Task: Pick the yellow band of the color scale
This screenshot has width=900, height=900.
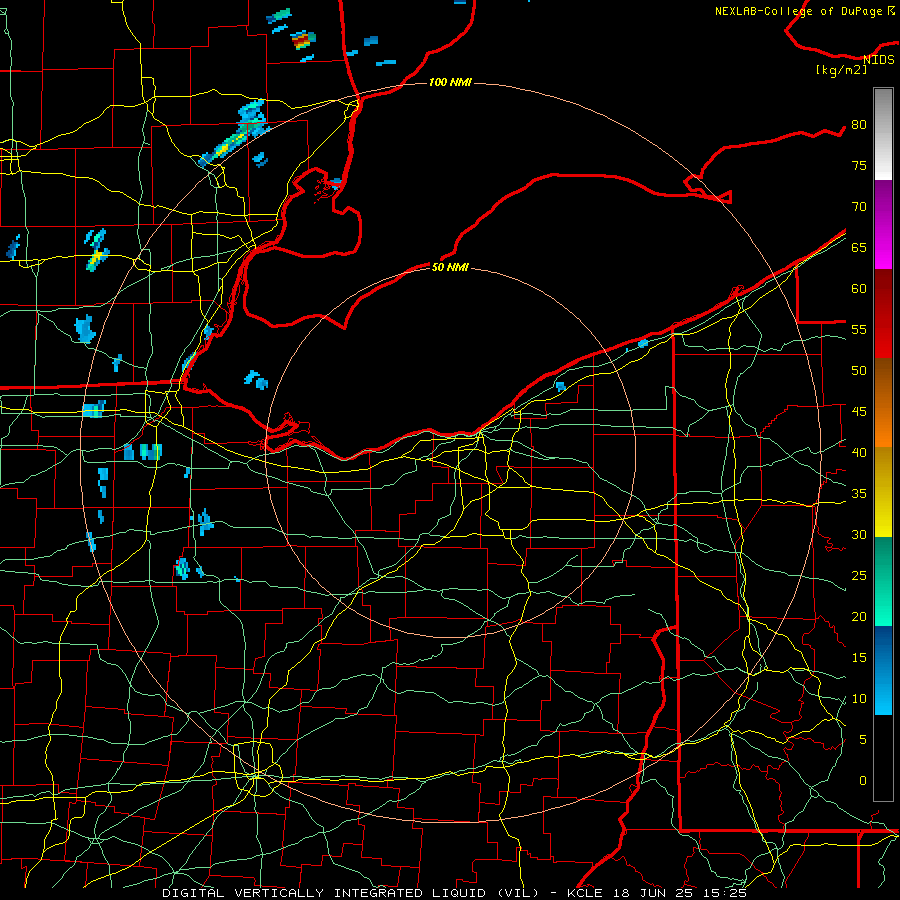Action: pyautogui.click(x=883, y=492)
